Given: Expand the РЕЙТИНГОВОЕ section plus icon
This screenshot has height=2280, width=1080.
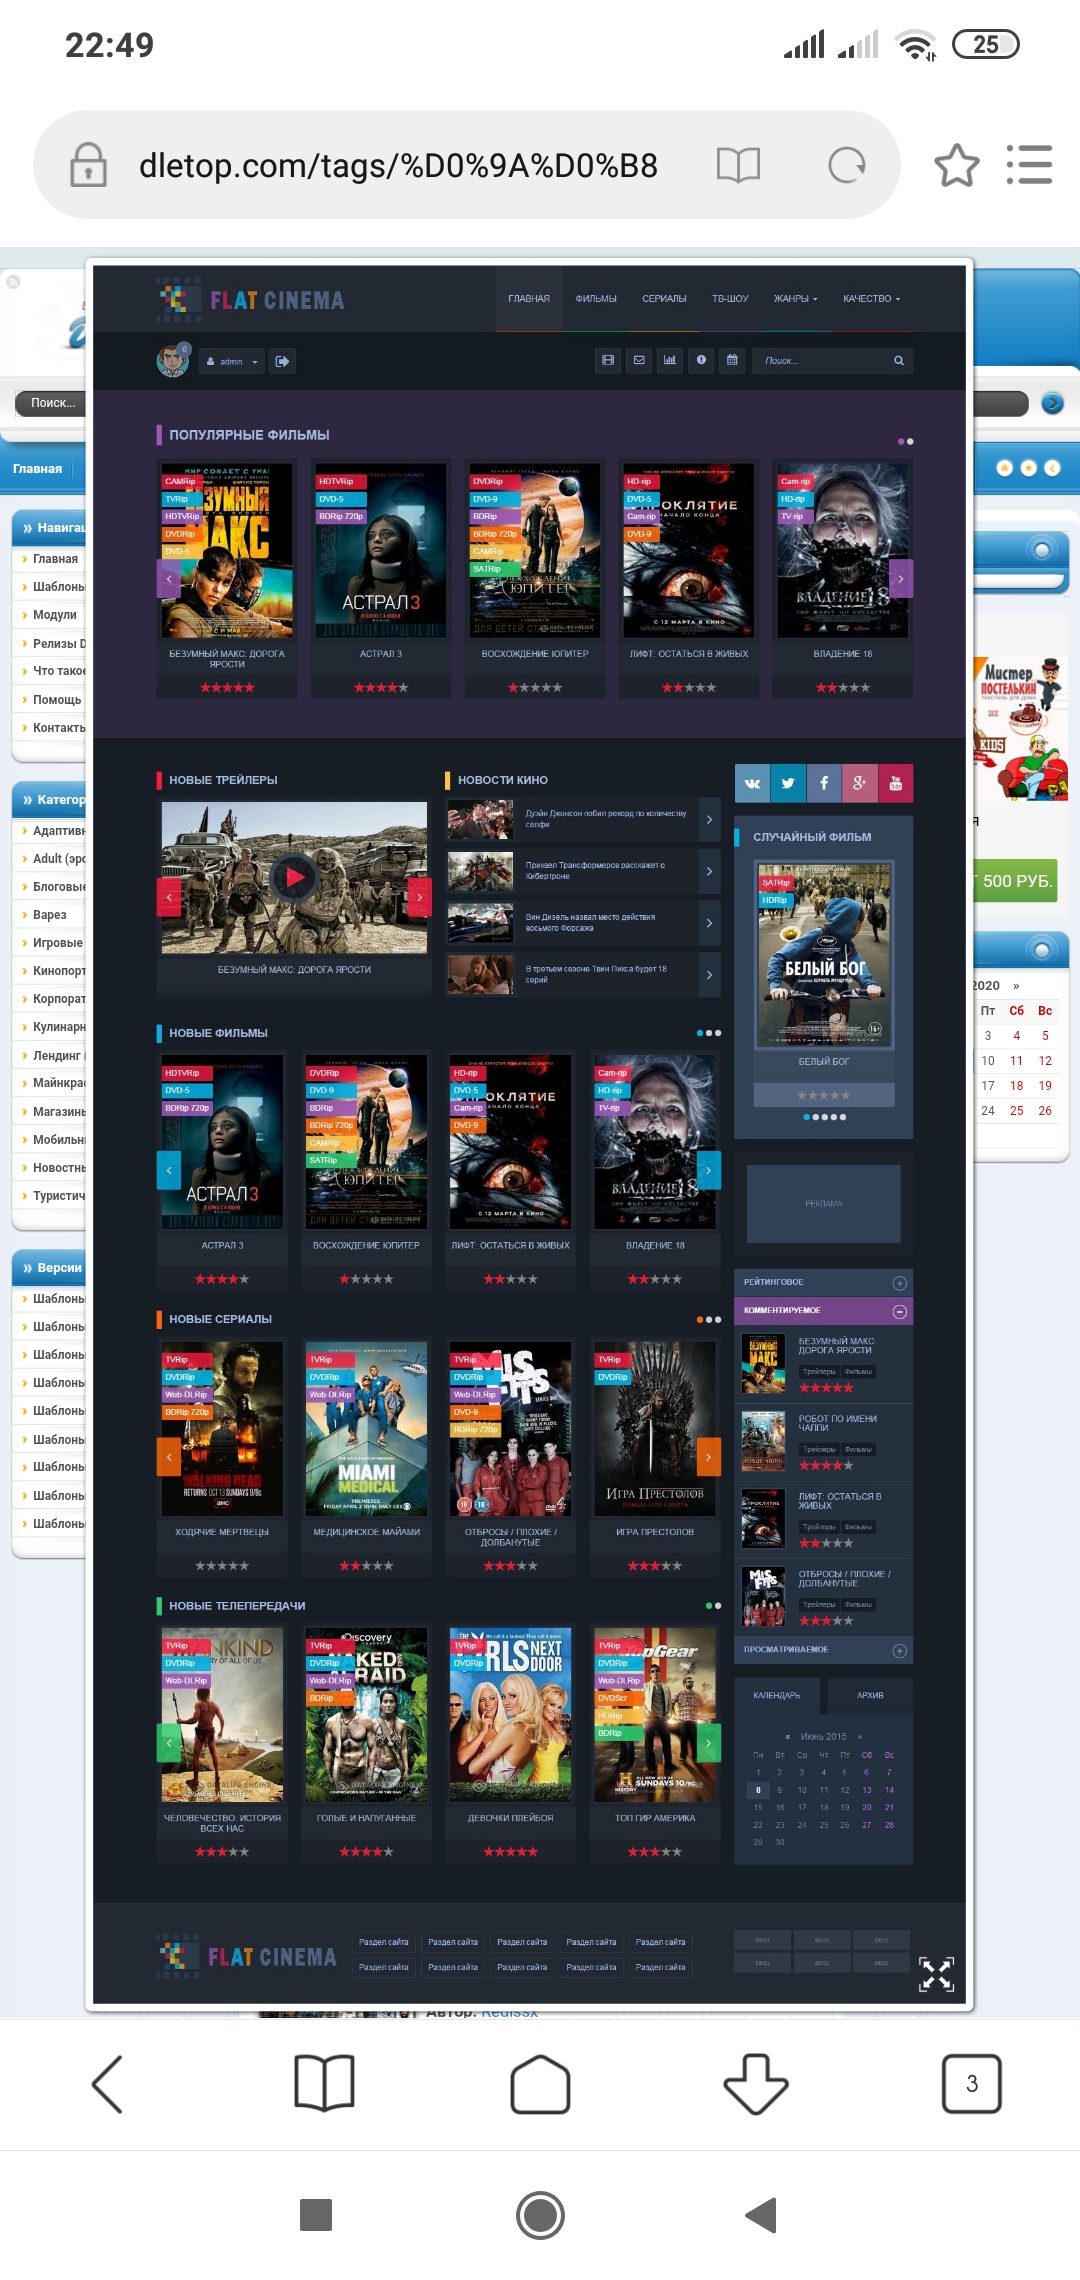Looking at the screenshot, I should (x=899, y=1283).
